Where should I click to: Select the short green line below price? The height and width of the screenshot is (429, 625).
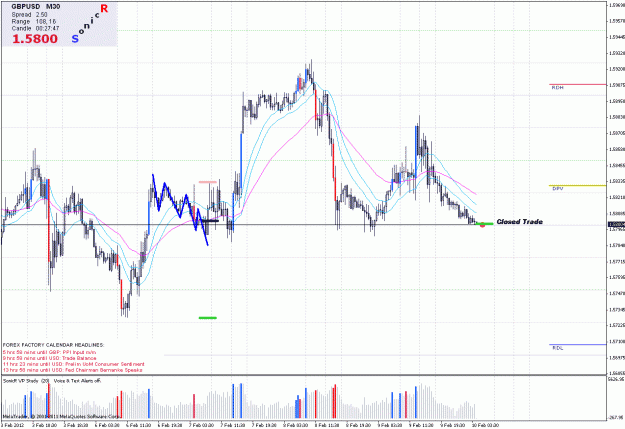(207, 318)
